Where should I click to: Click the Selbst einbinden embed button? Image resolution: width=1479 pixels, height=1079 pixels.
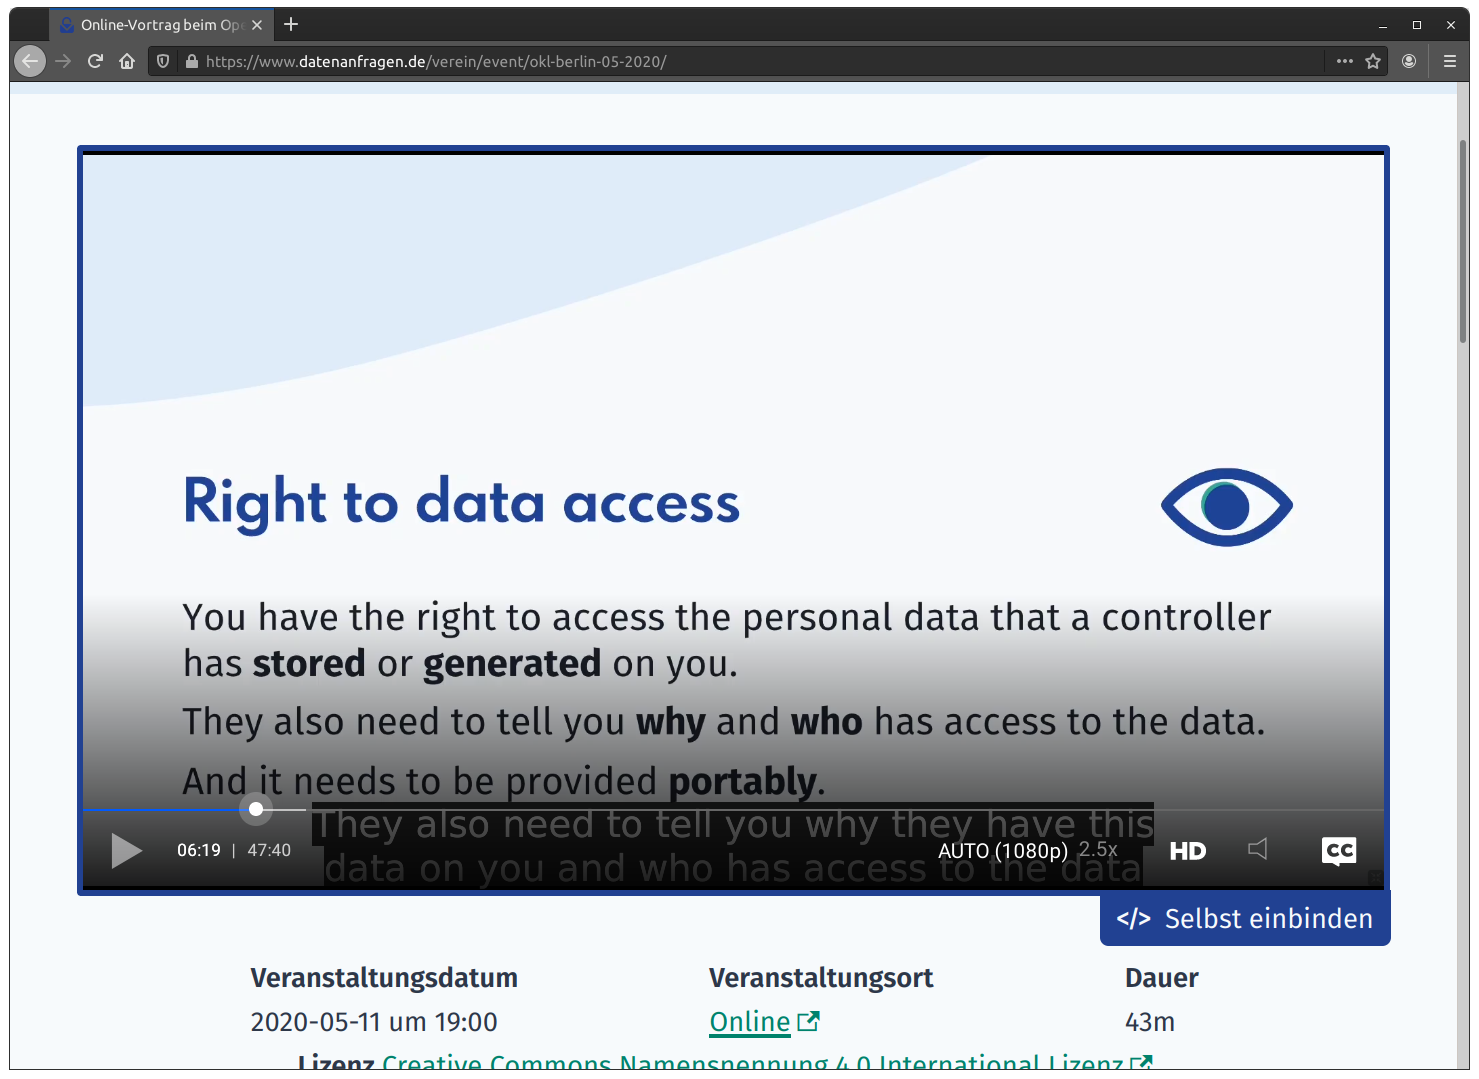(1245, 919)
